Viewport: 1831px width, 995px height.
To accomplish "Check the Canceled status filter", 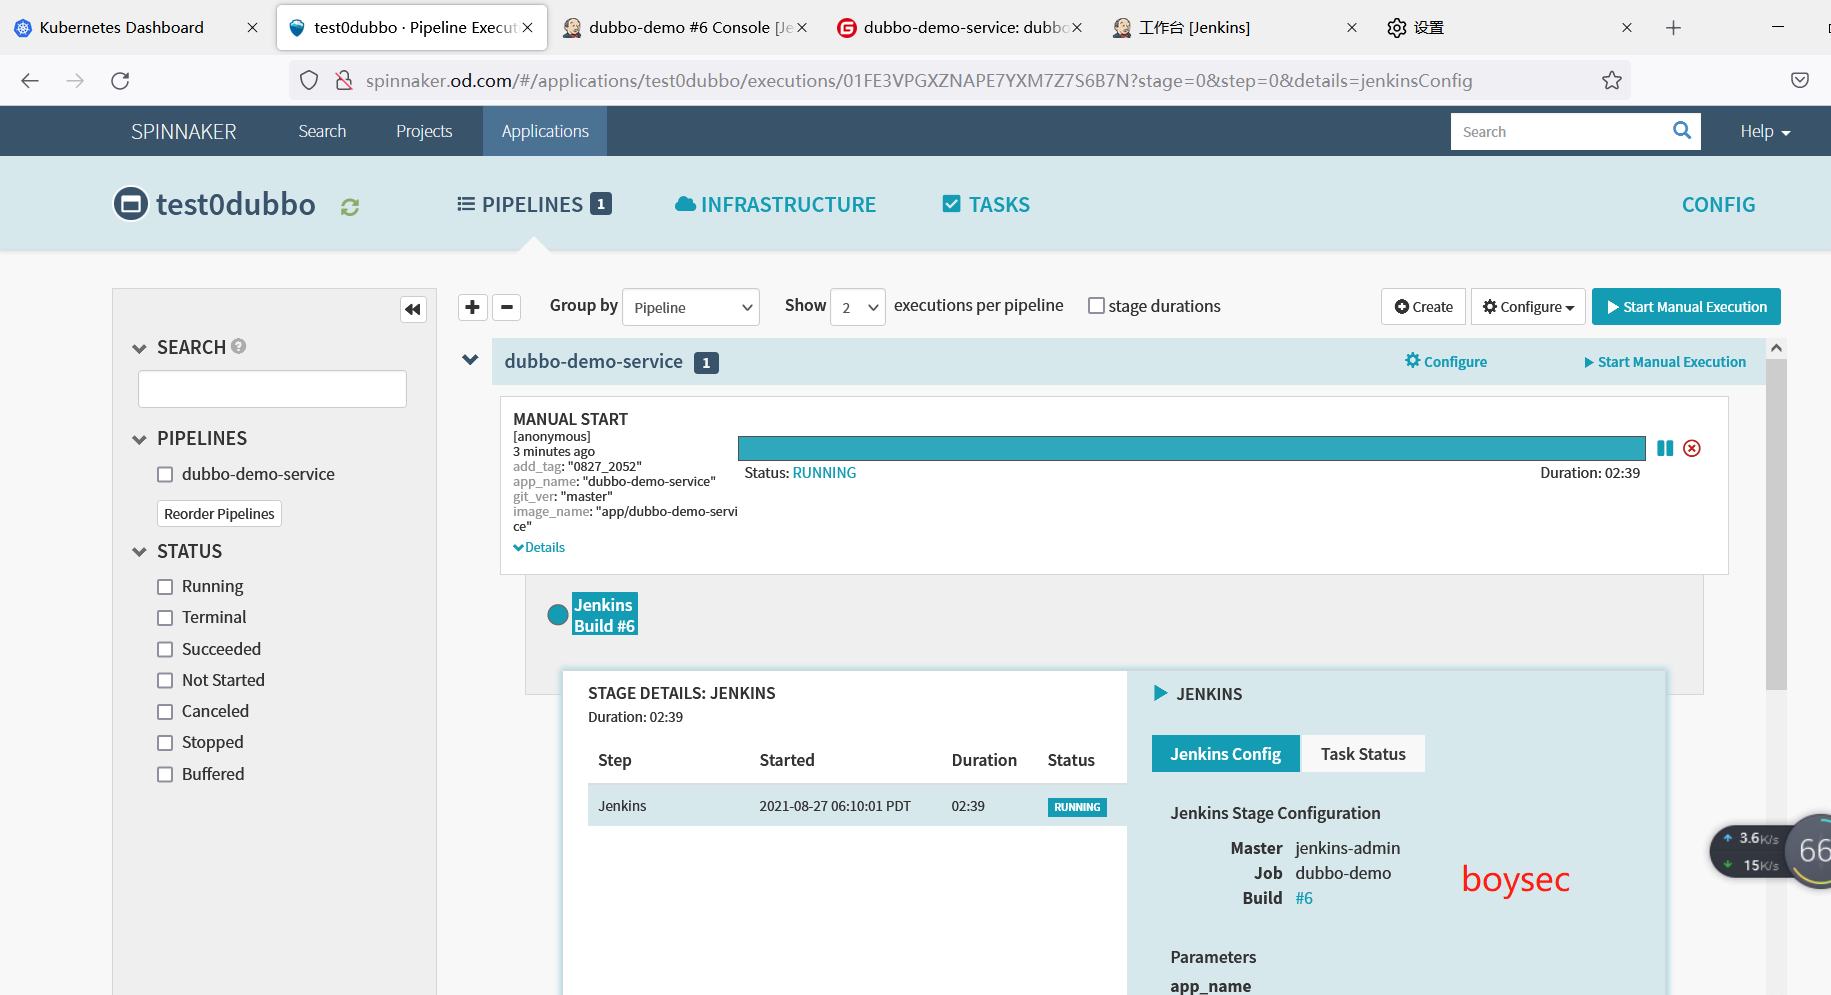I will [165, 712].
